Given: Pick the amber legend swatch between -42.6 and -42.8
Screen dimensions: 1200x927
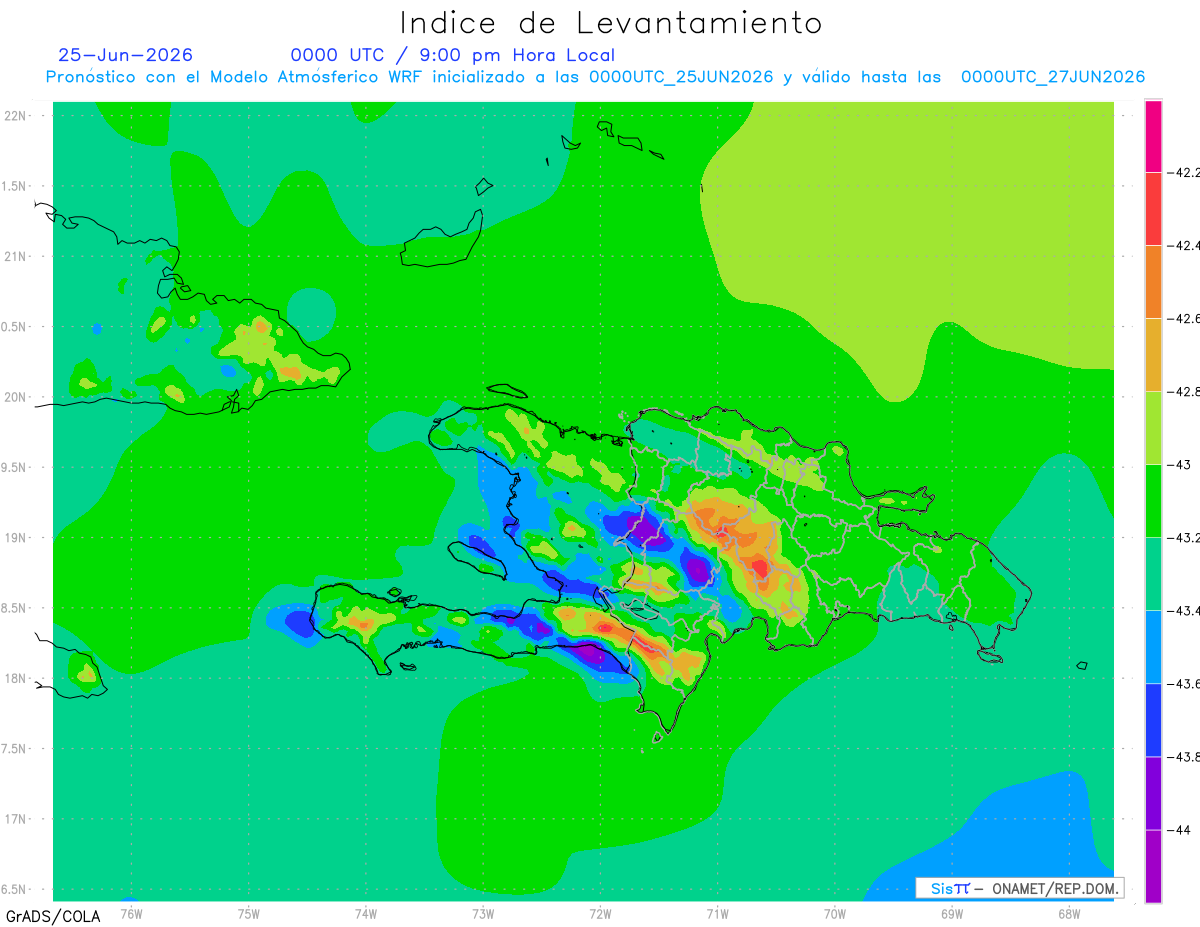Looking at the screenshot, I should [1153, 354].
